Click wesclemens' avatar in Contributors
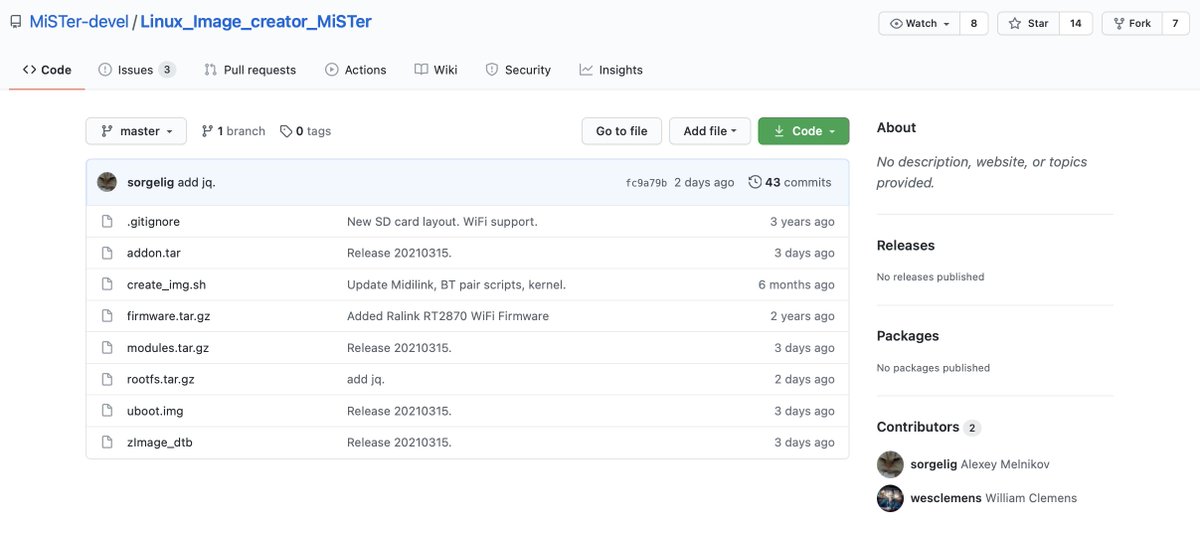The width and height of the screenshot is (1200, 535). point(890,498)
